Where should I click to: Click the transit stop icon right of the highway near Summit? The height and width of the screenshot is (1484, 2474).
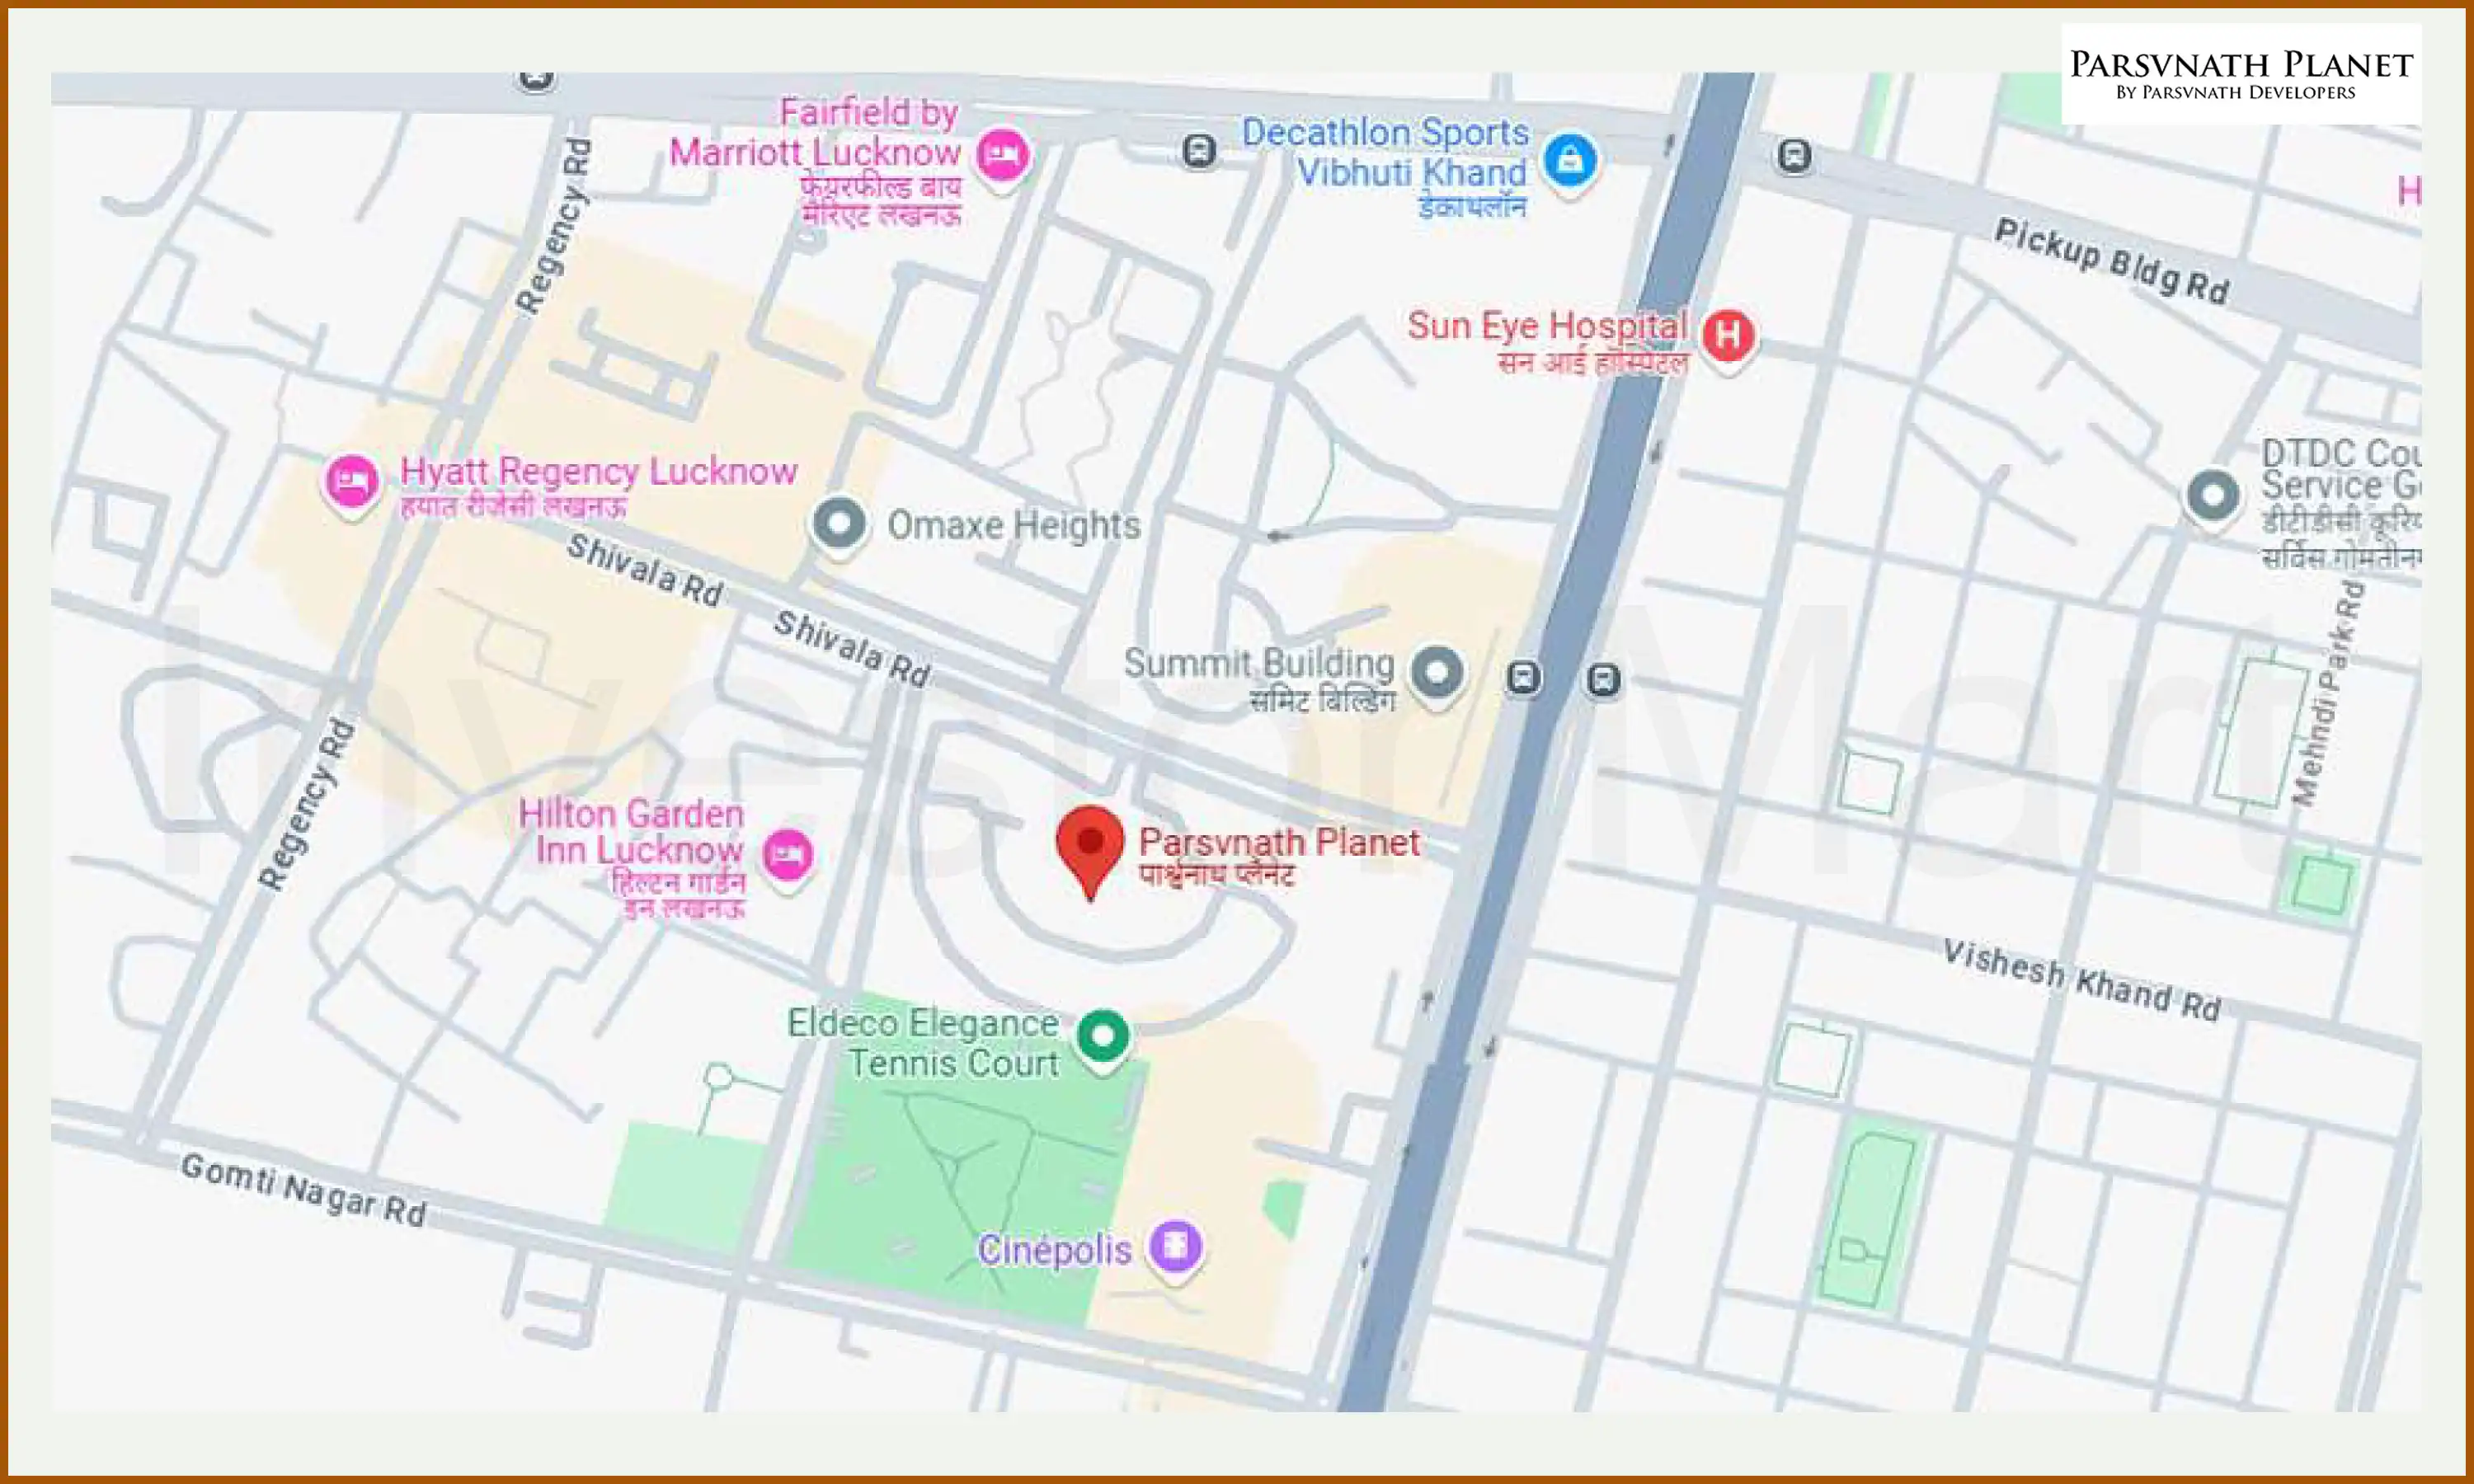[x=1604, y=681]
